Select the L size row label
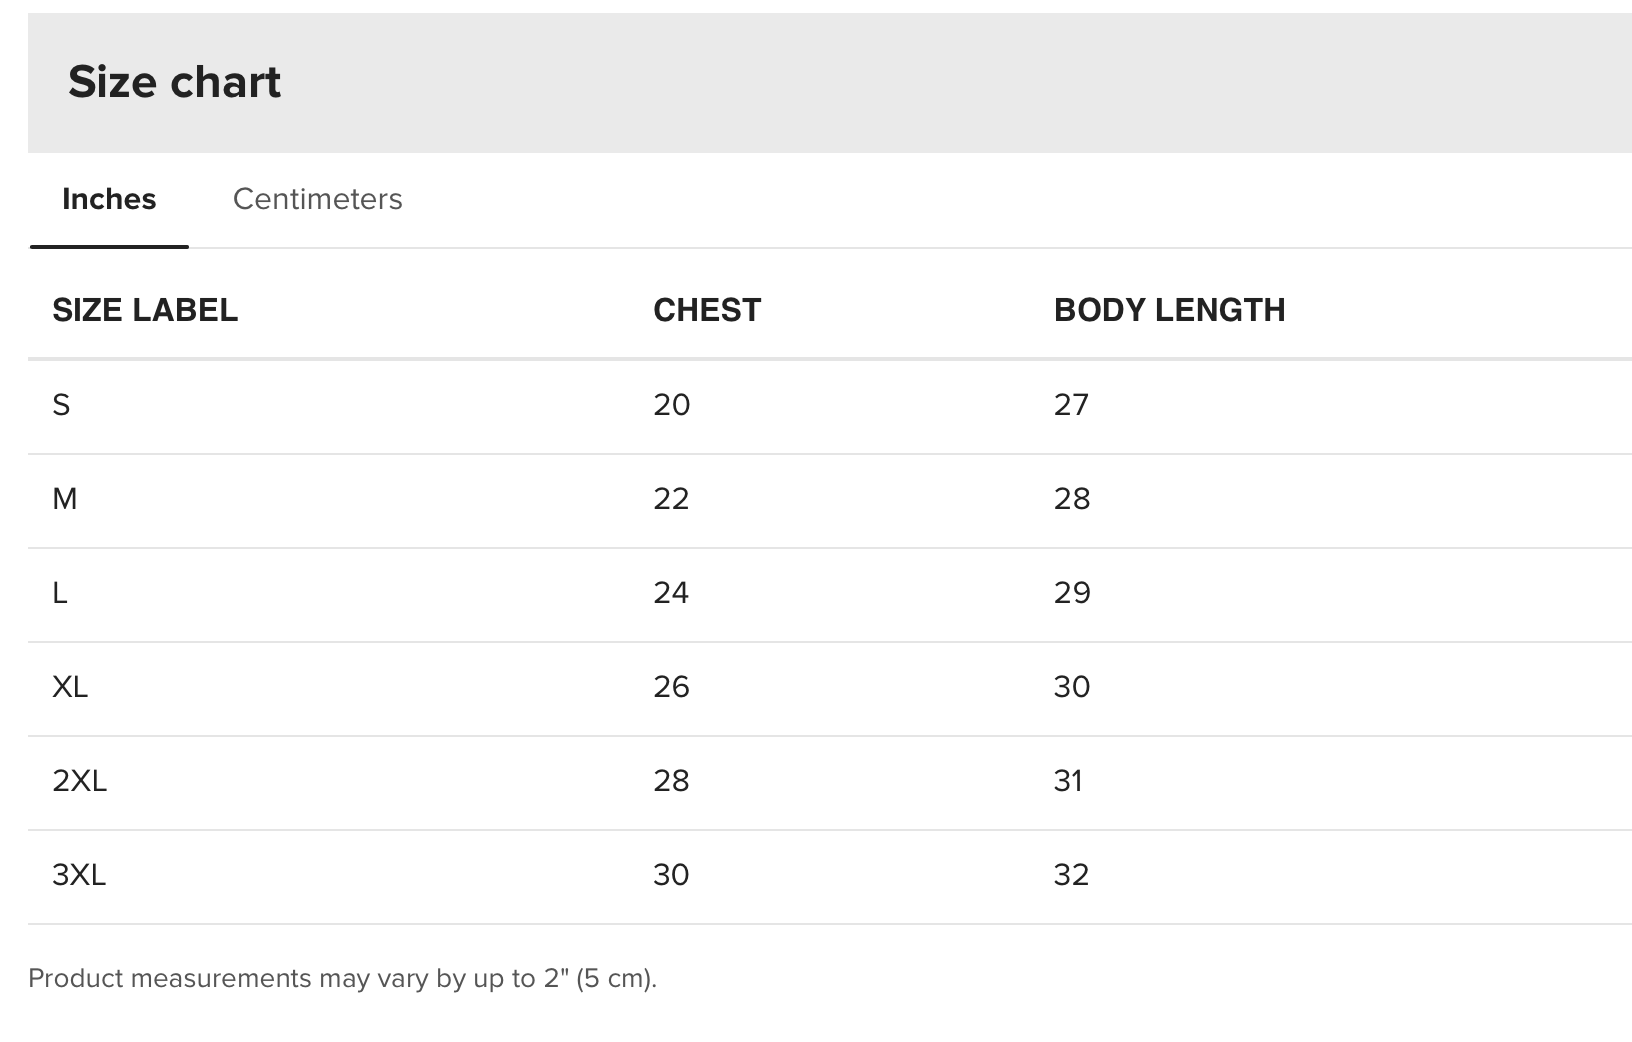 (60, 593)
